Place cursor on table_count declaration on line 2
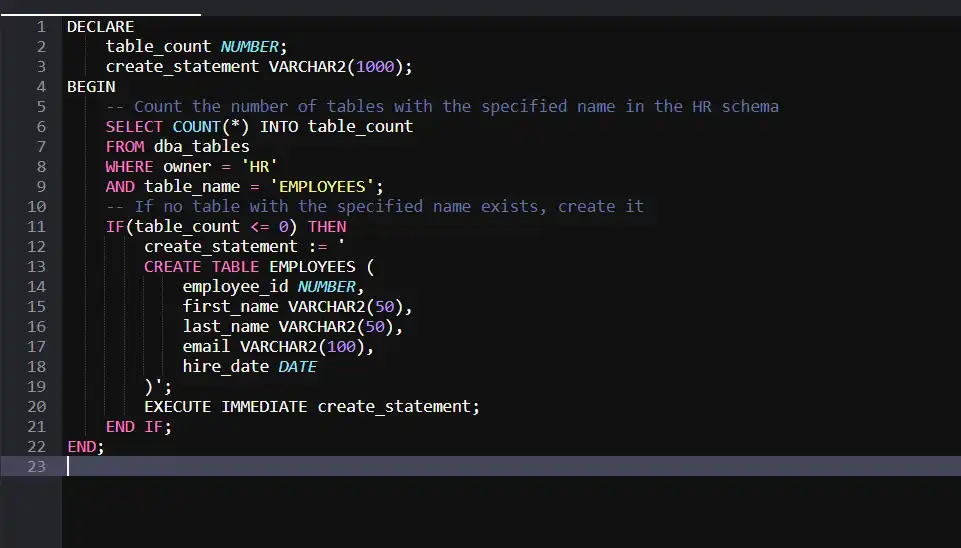The height and width of the screenshot is (548, 961). [158, 47]
